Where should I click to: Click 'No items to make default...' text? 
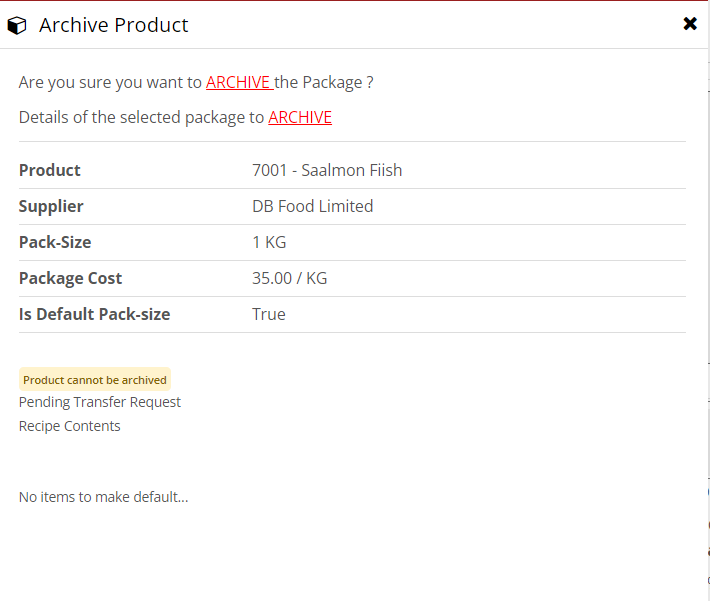[103, 497]
